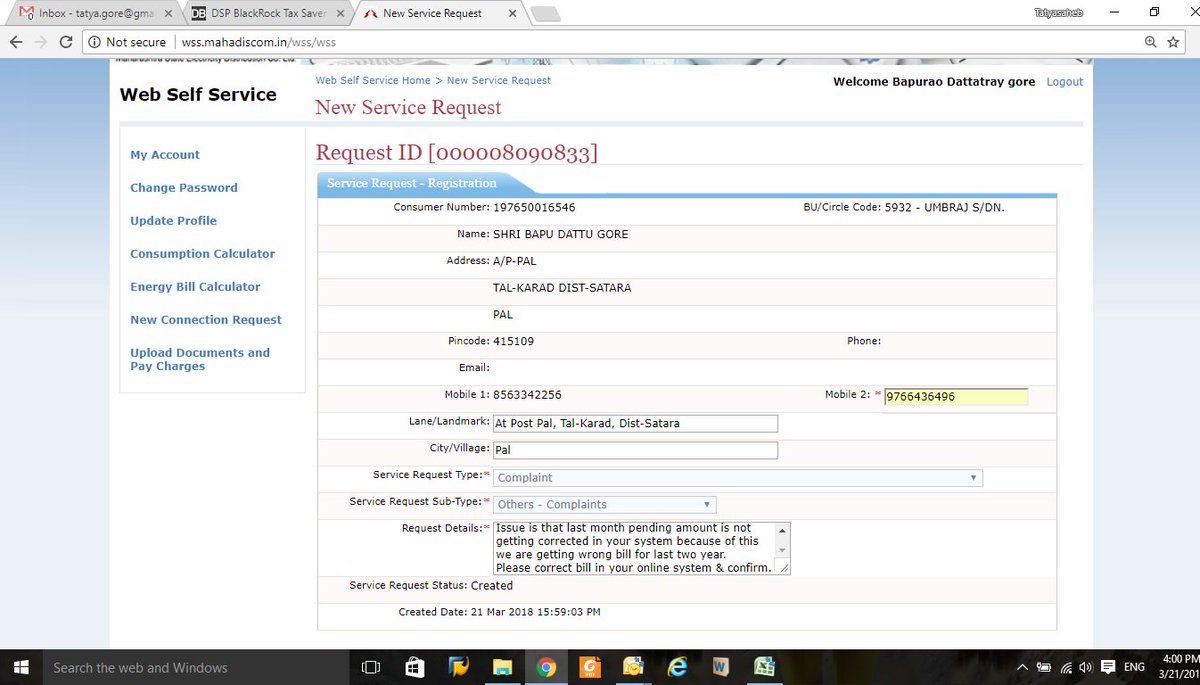Switch to DSP BlackRock Tax Saver tab
This screenshot has height=685, width=1200.
tap(270, 14)
